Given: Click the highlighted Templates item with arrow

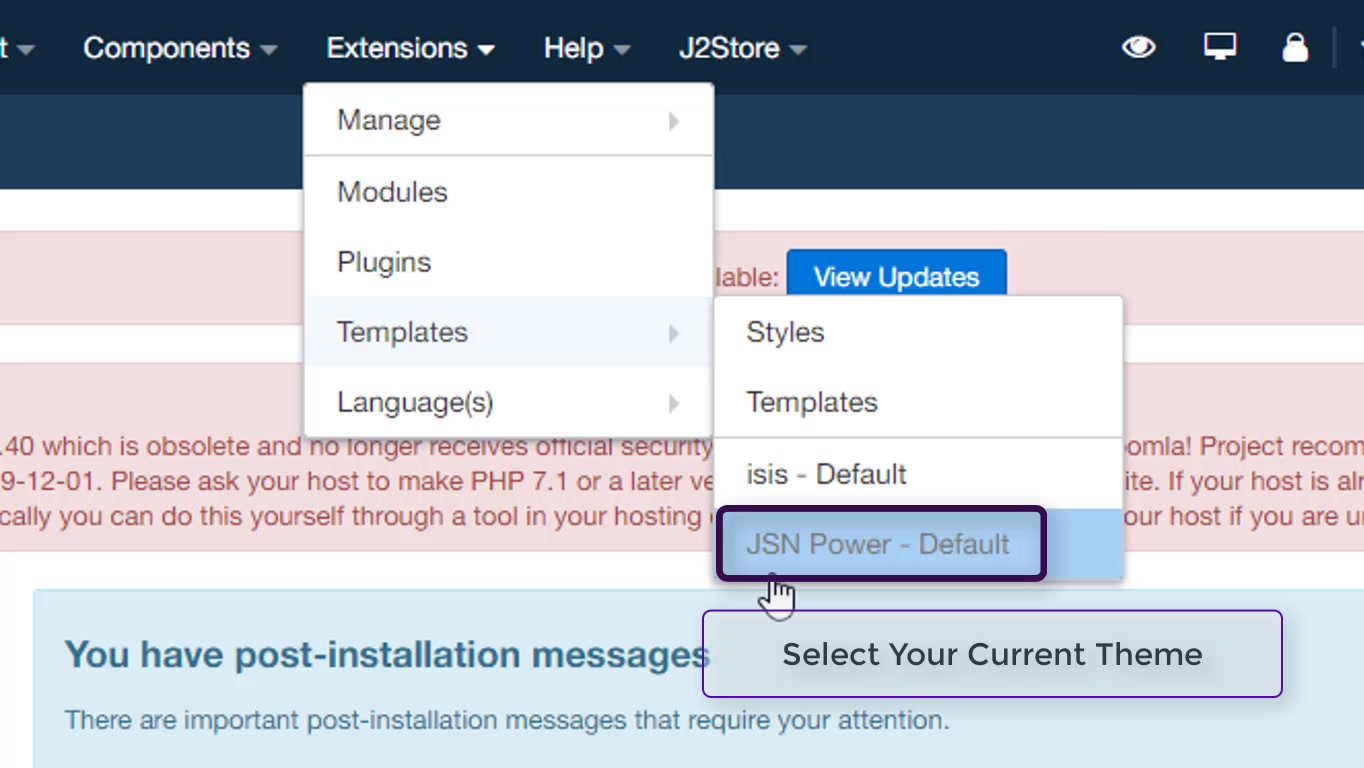Looking at the screenshot, I should coord(402,332).
